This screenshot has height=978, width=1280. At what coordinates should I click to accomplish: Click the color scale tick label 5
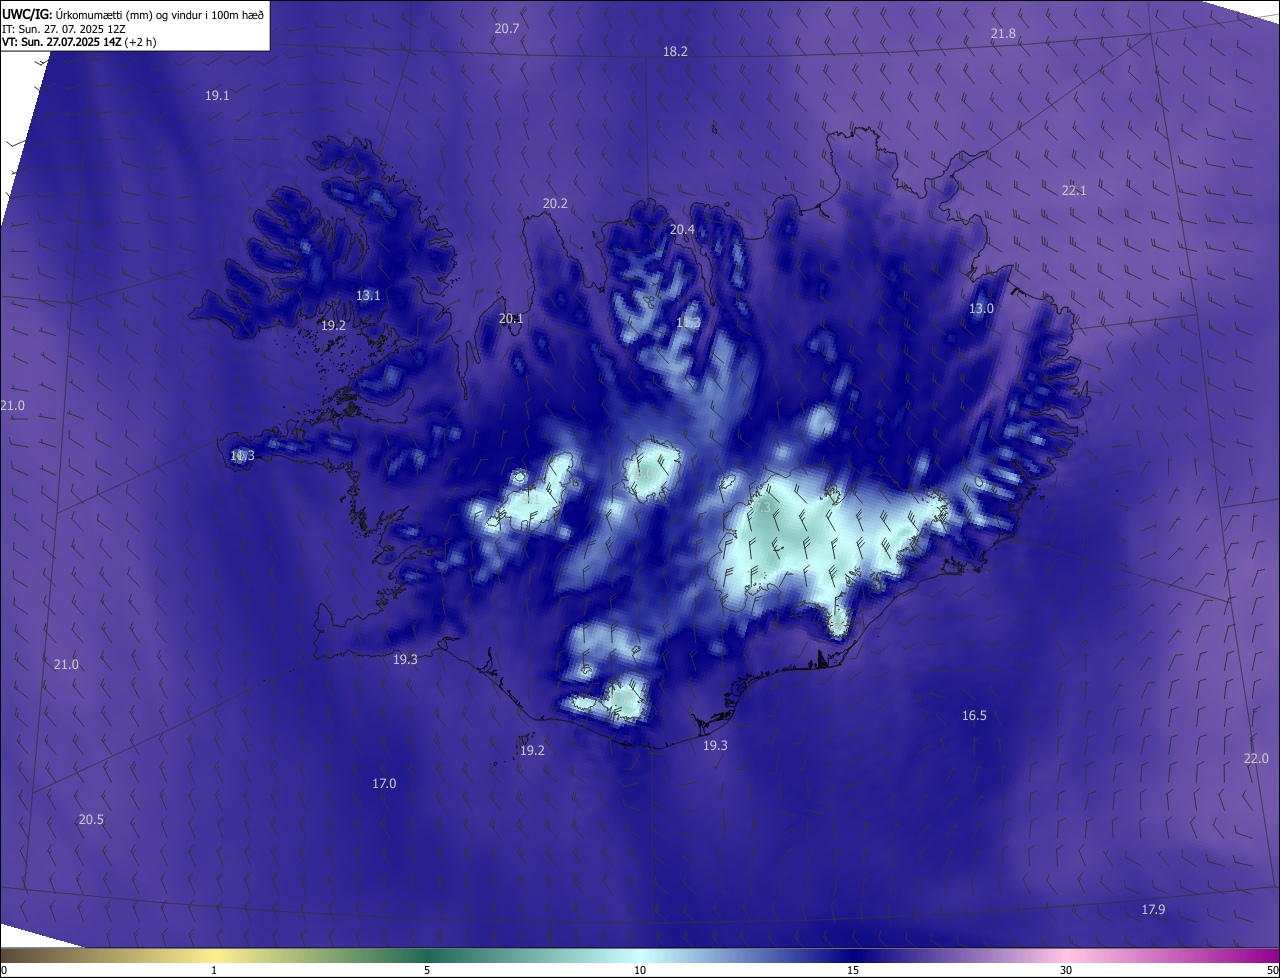427,970
